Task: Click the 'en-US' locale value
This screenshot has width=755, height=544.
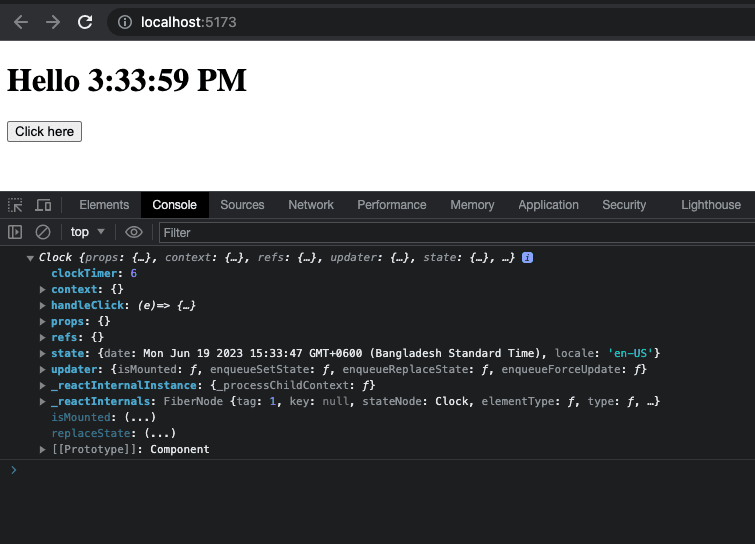Action: 630,353
